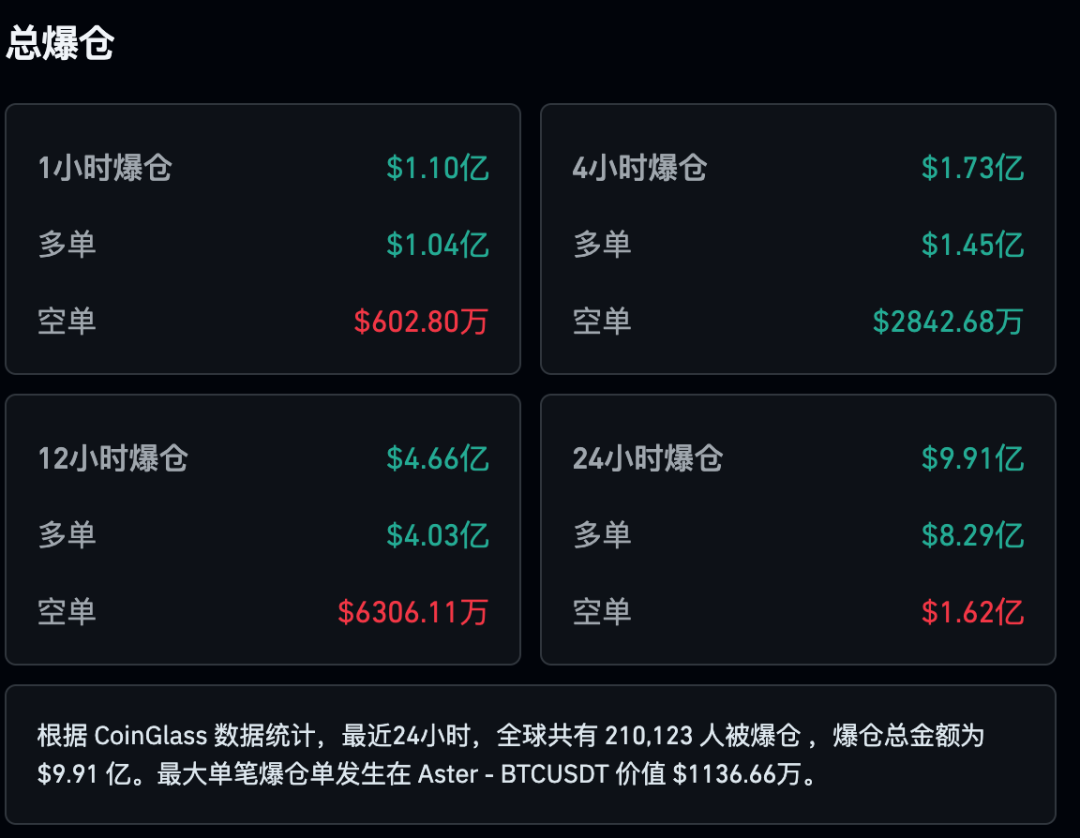Click the Aster - BTCUSDT text in summary
1080x838 pixels.
(512, 775)
